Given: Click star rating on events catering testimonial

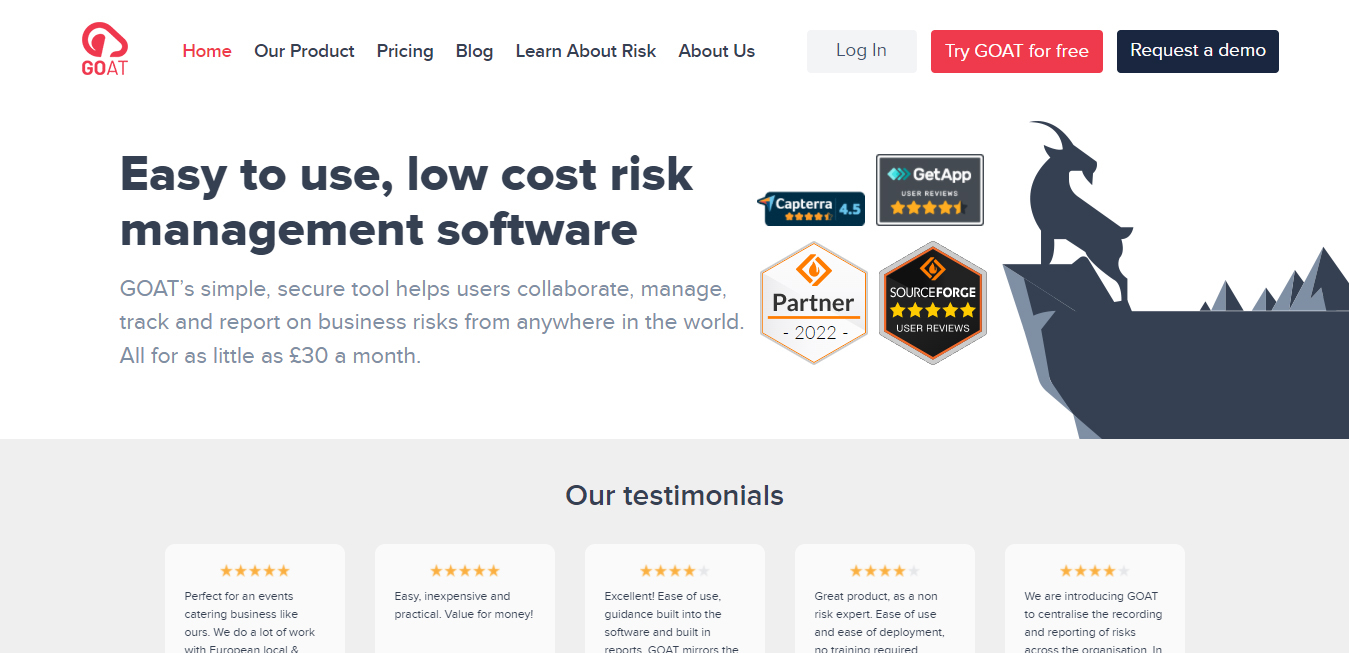Looking at the screenshot, I should pyautogui.click(x=255, y=571).
